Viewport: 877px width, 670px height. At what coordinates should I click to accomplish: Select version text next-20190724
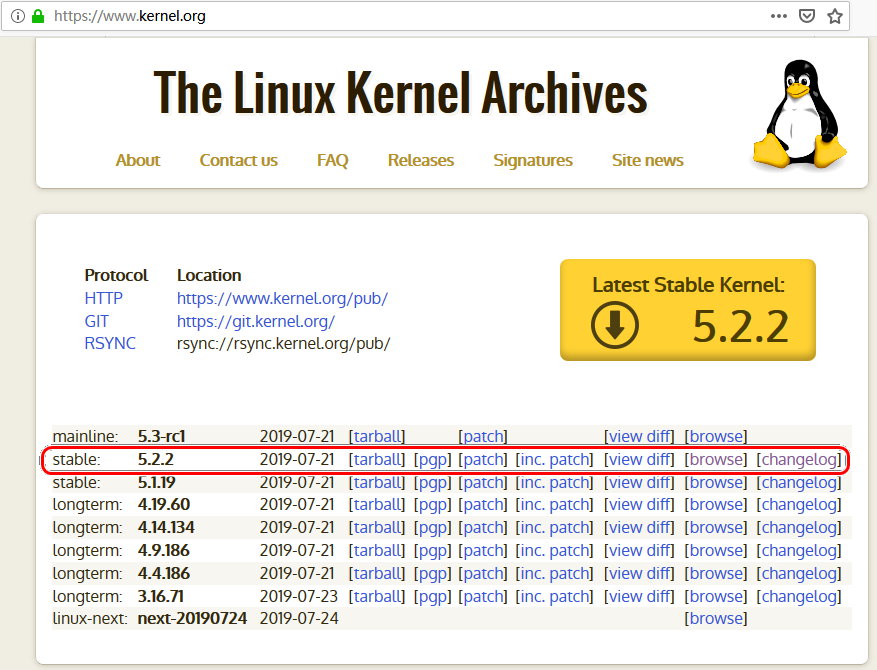[x=192, y=618]
